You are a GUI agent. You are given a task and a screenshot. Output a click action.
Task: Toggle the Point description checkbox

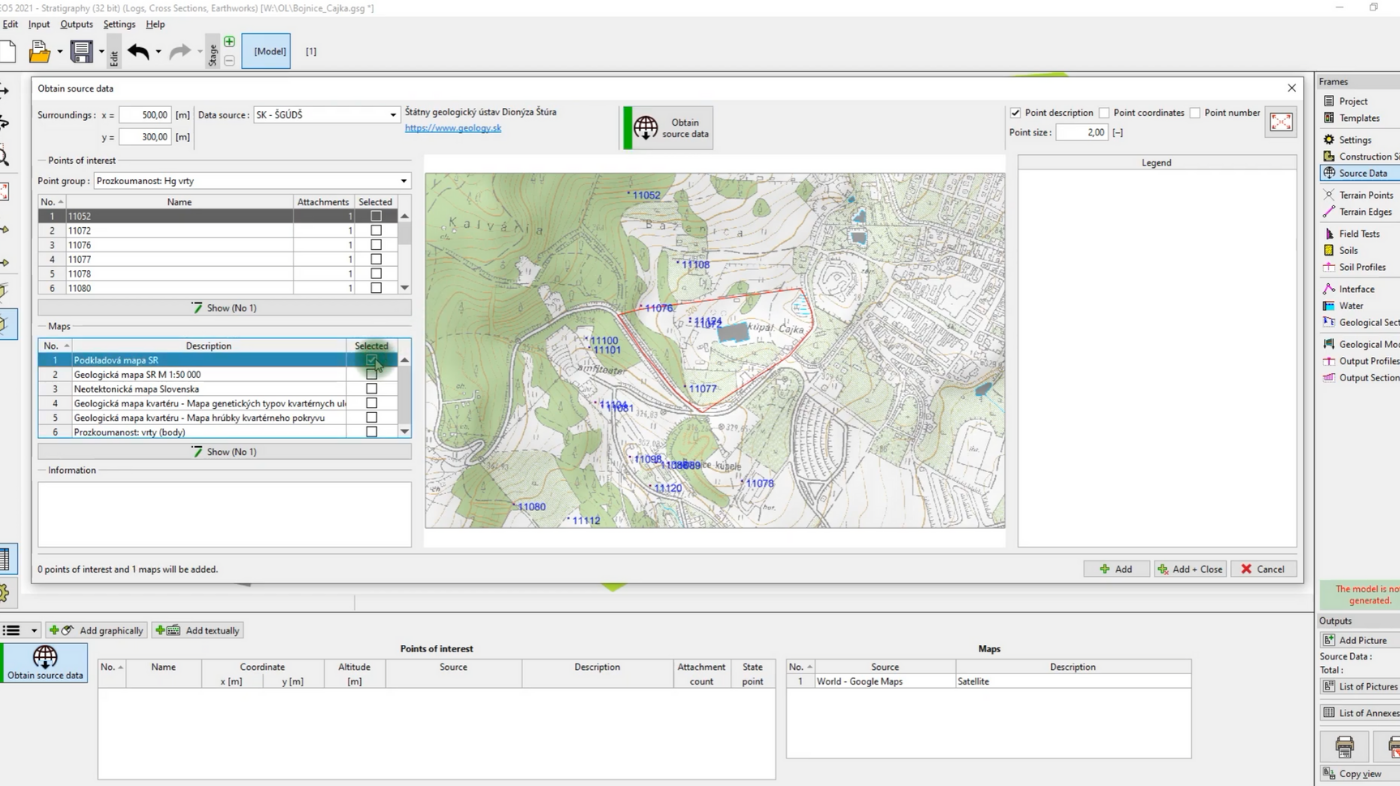click(x=1015, y=113)
